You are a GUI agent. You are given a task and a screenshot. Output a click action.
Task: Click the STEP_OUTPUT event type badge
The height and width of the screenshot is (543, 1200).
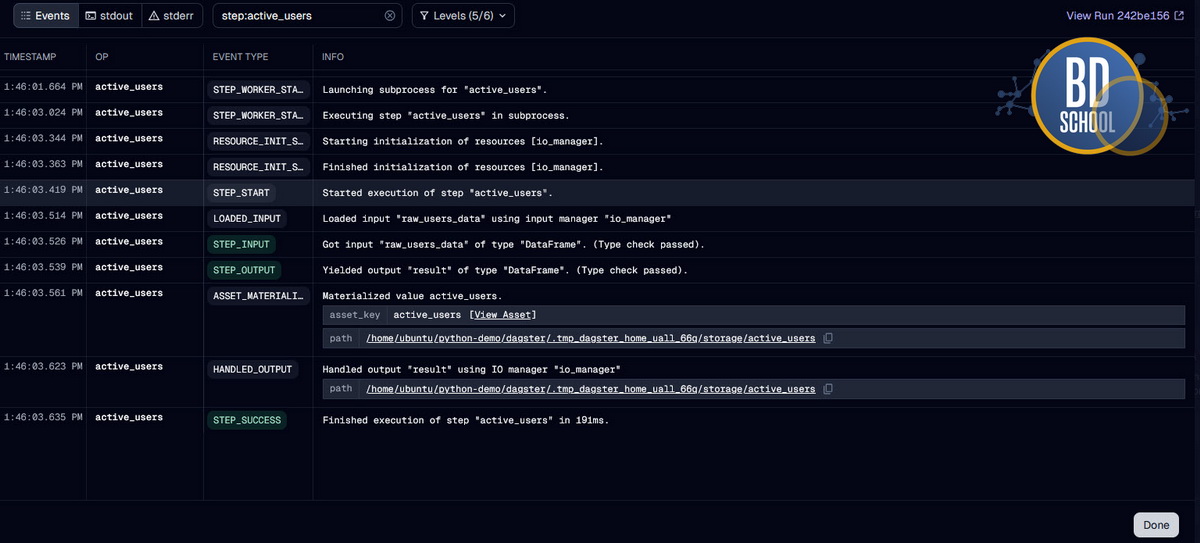tap(244, 270)
